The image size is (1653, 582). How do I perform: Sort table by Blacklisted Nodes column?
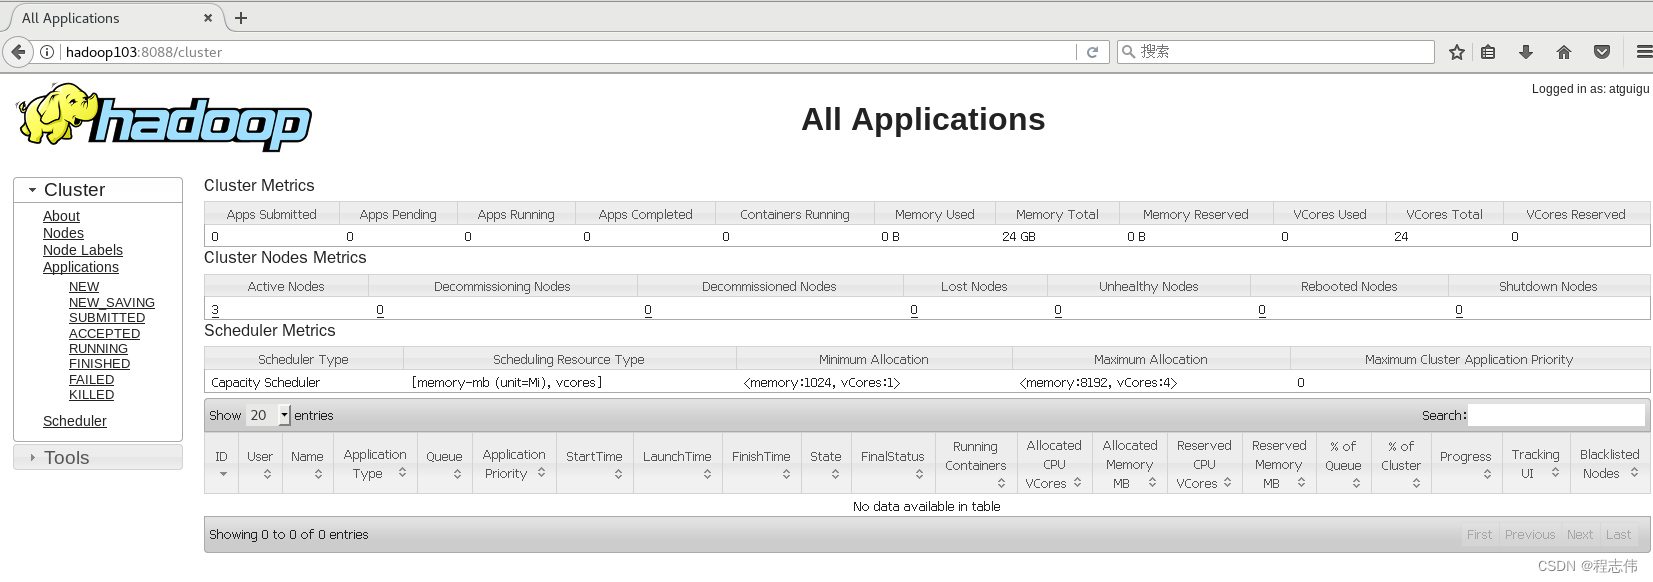[x=1610, y=463]
